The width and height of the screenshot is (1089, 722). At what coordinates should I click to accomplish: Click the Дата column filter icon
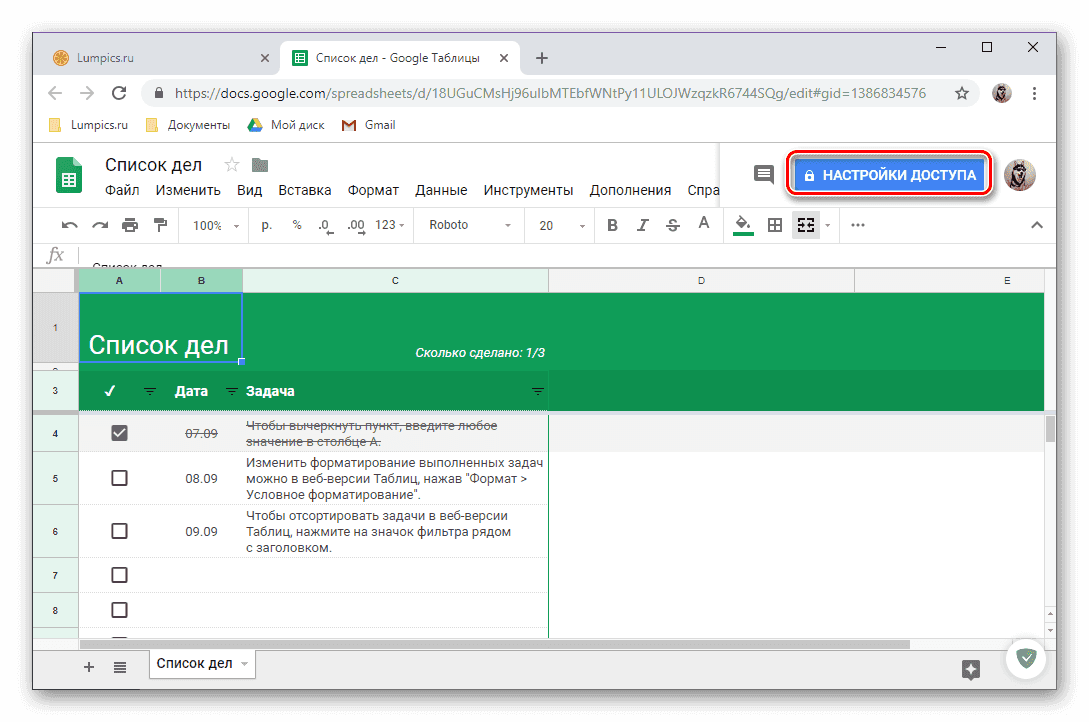point(230,391)
